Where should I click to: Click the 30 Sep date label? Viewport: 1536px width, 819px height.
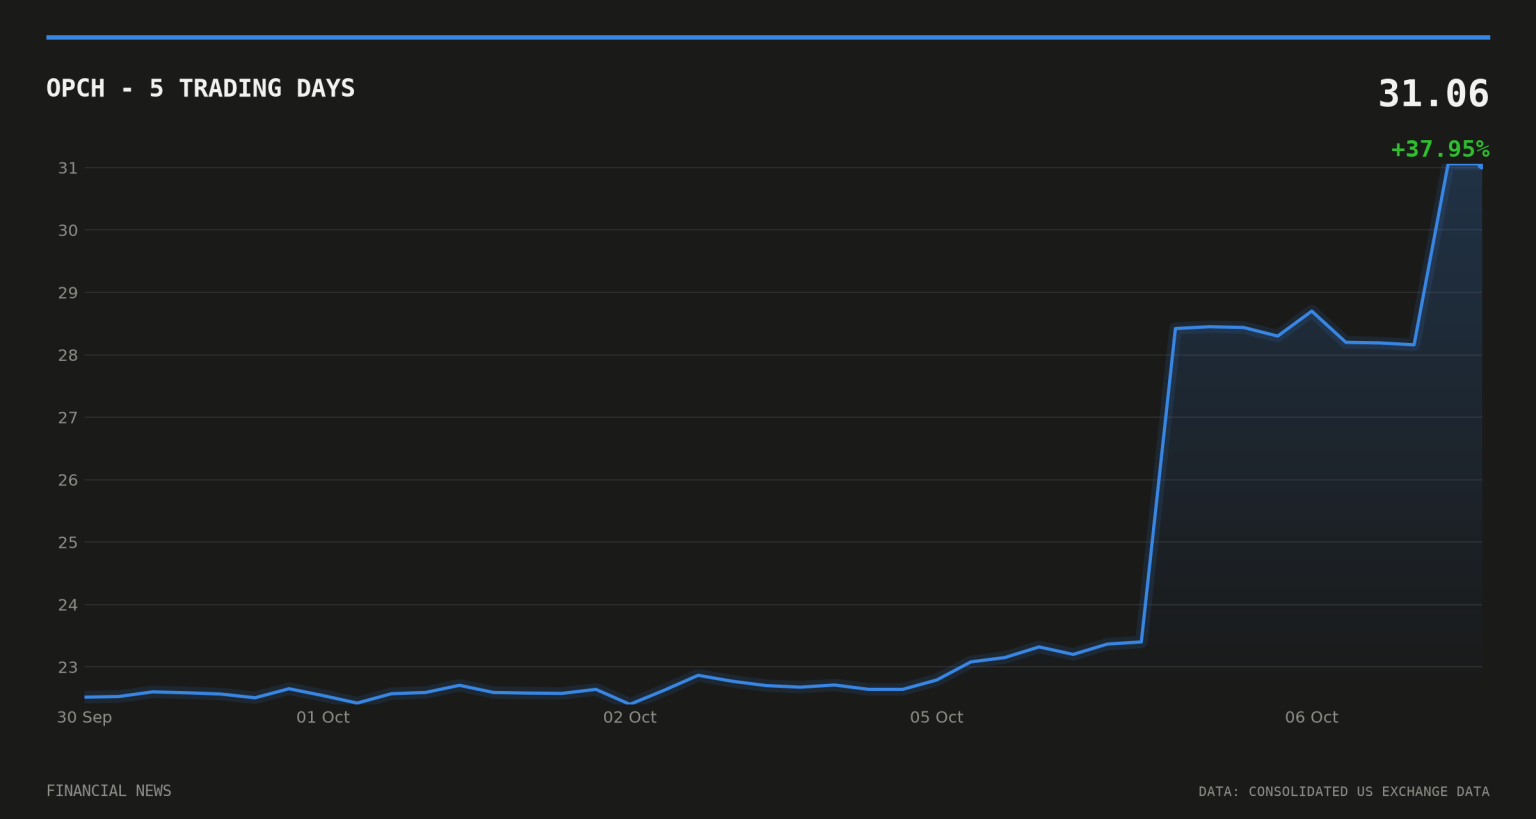(x=84, y=717)
